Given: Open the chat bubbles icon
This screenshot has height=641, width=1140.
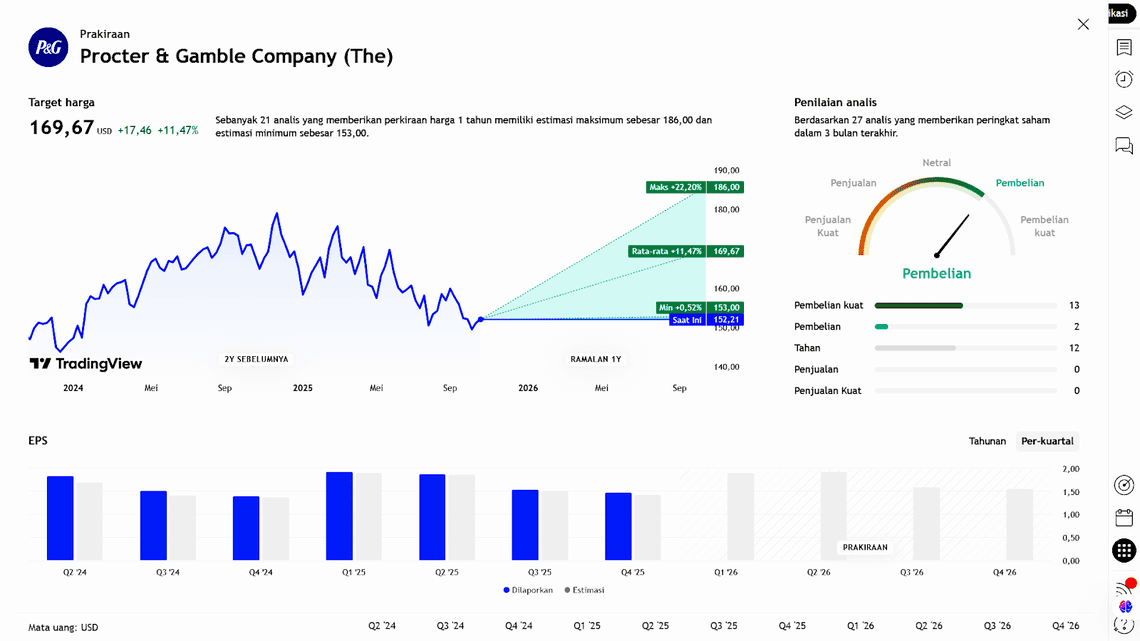Looking at the screenshot, I should coord(1124,146).
